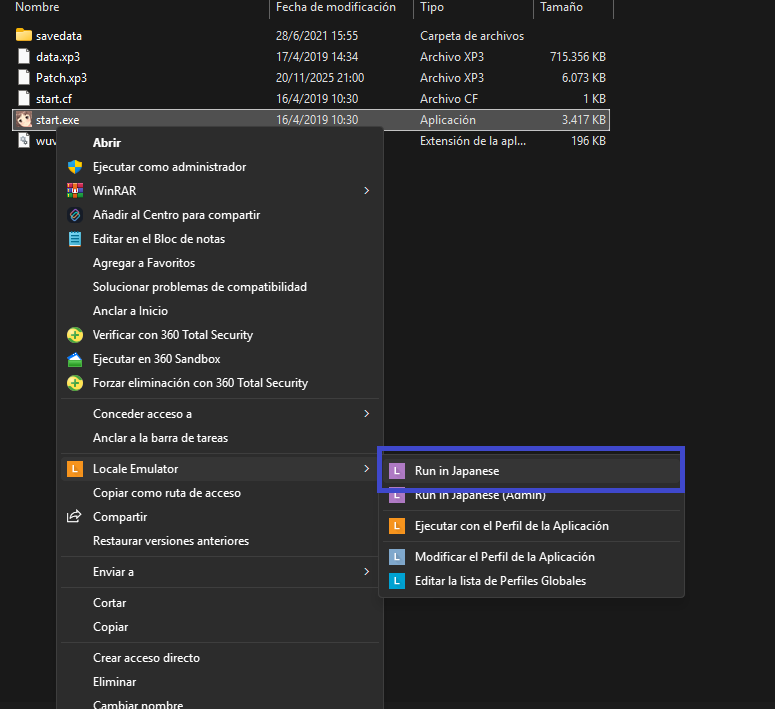Select Ejecutar con el Perfil de la Aplicación
The image size is (775, 709).
click(x=511, y=526)
